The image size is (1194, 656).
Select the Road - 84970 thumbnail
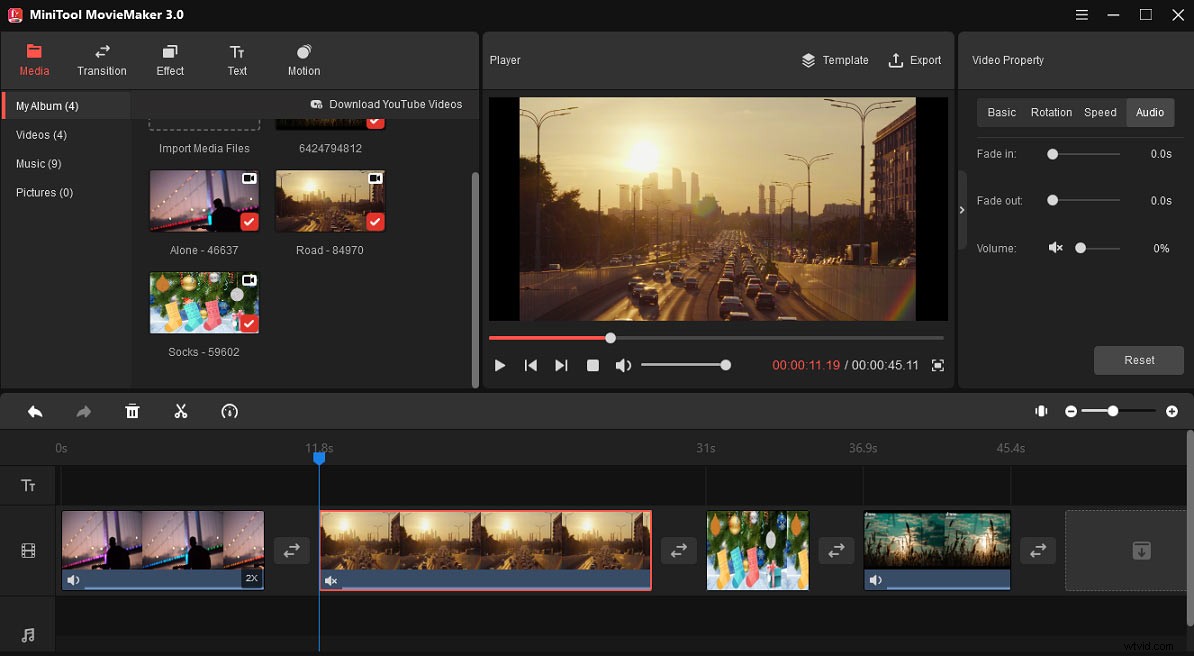click(330, 200)
